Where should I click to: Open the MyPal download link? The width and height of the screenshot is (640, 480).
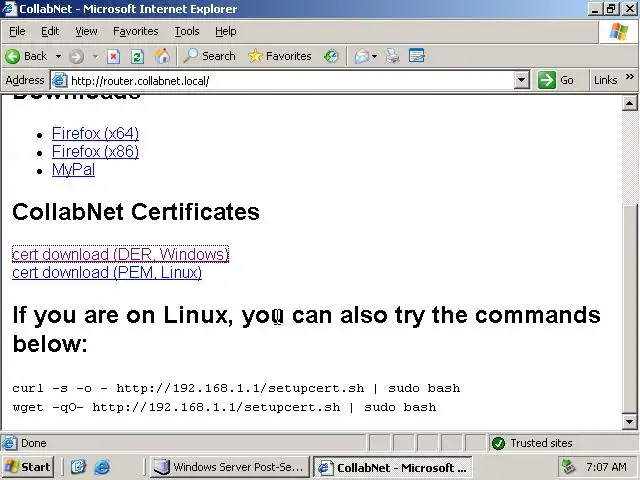(73, 169)
